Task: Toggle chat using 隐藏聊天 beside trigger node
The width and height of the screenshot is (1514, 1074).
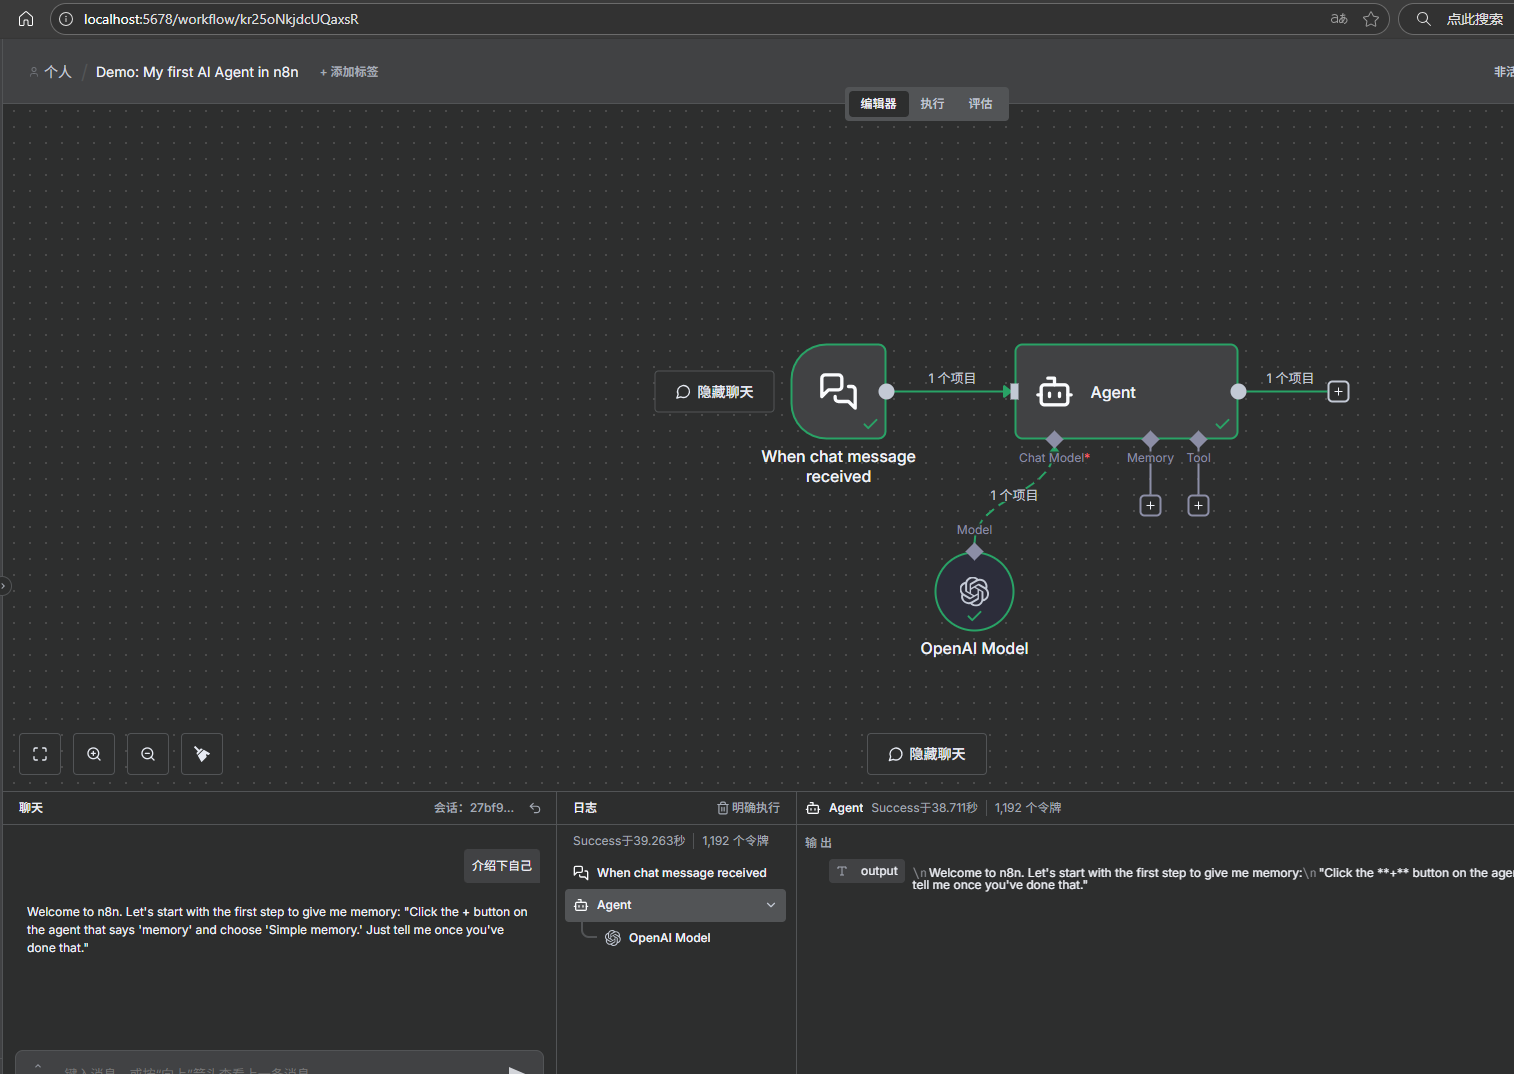Action: [714, 392]
